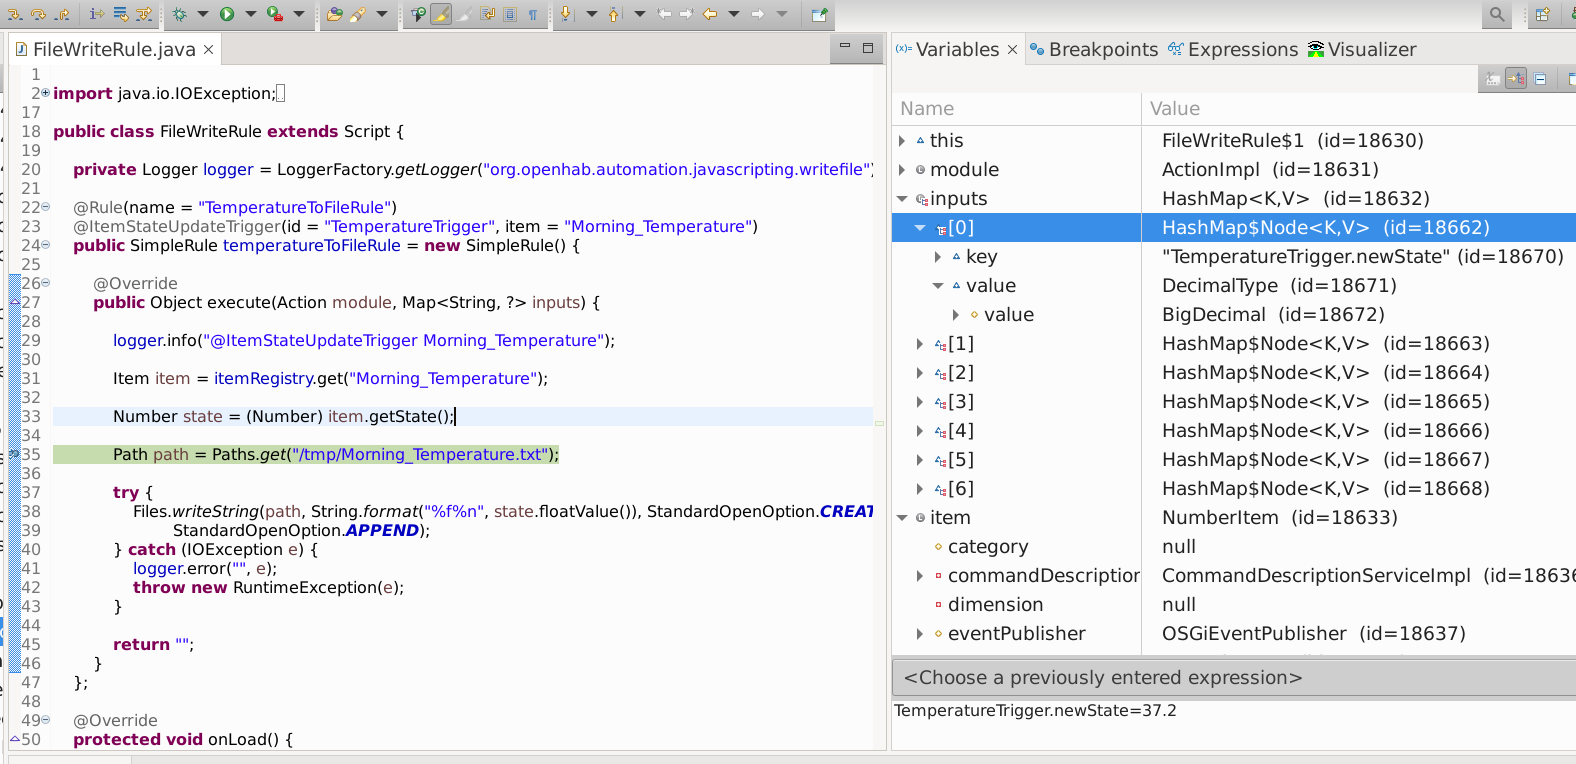Screen dimensions: 1576x764
Task: Run the program with the green play icon
Action: tap(227, 14)
